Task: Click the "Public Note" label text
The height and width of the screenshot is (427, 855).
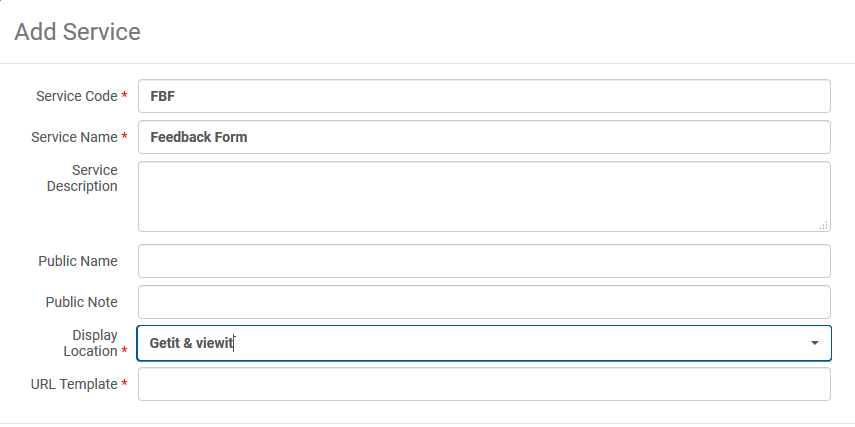Action: [81, 302]
